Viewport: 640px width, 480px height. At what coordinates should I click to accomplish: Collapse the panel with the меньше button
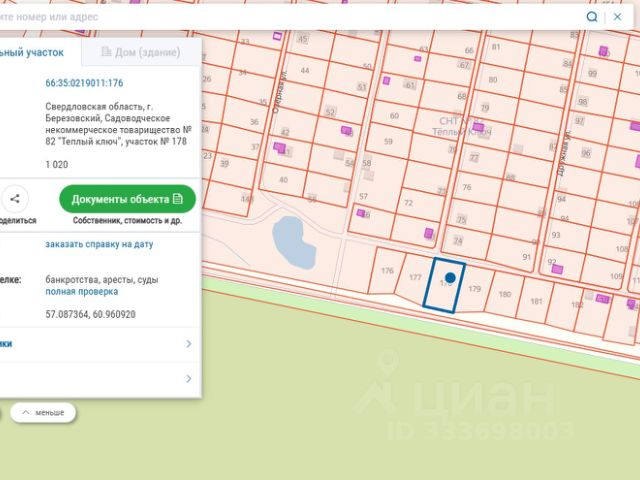[x=43, y=413]
